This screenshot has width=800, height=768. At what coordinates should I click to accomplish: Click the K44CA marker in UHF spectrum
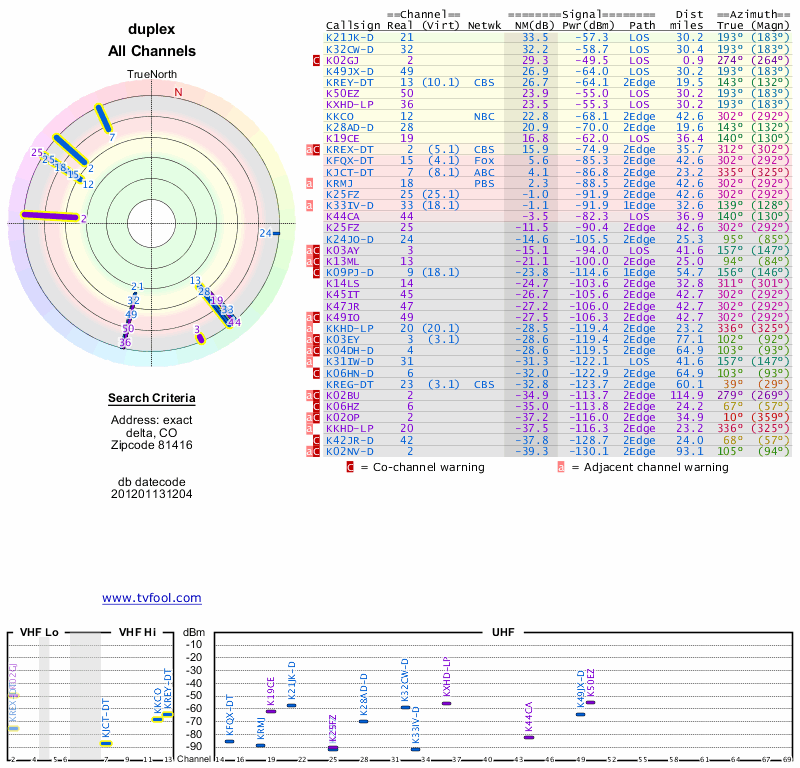529,737
